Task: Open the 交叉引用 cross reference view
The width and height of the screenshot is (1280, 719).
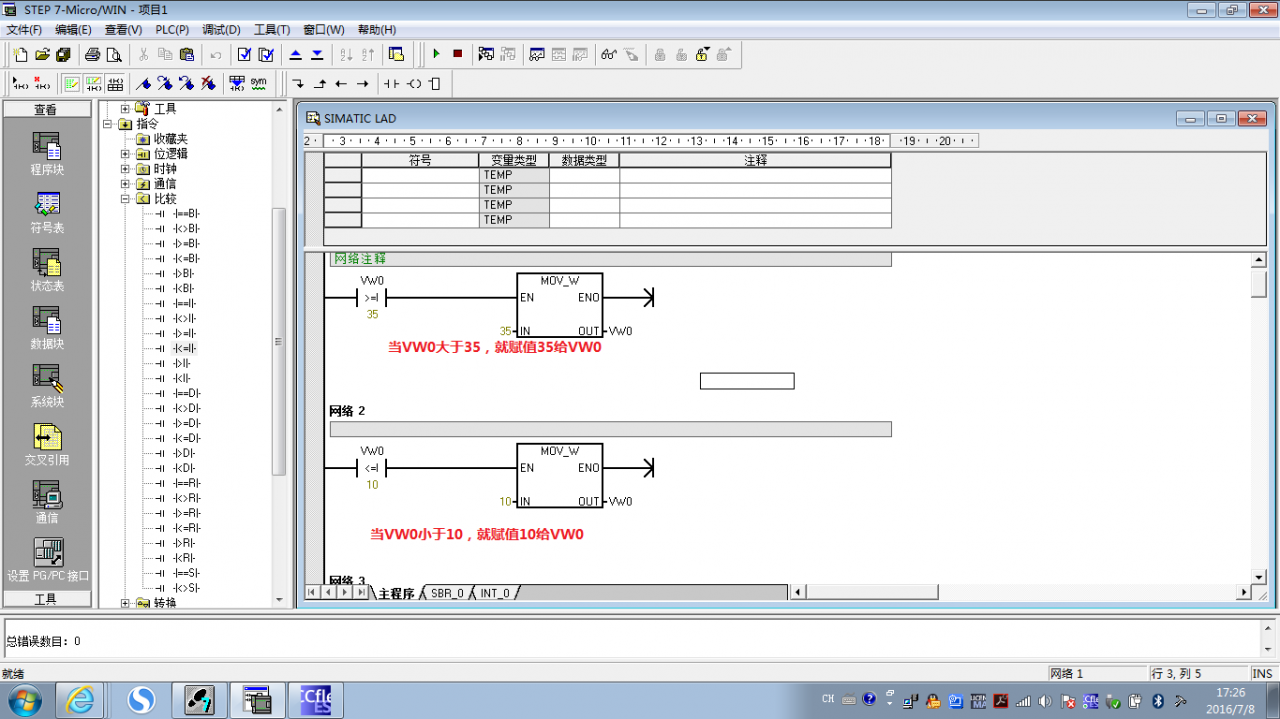Action: point(47,444)
